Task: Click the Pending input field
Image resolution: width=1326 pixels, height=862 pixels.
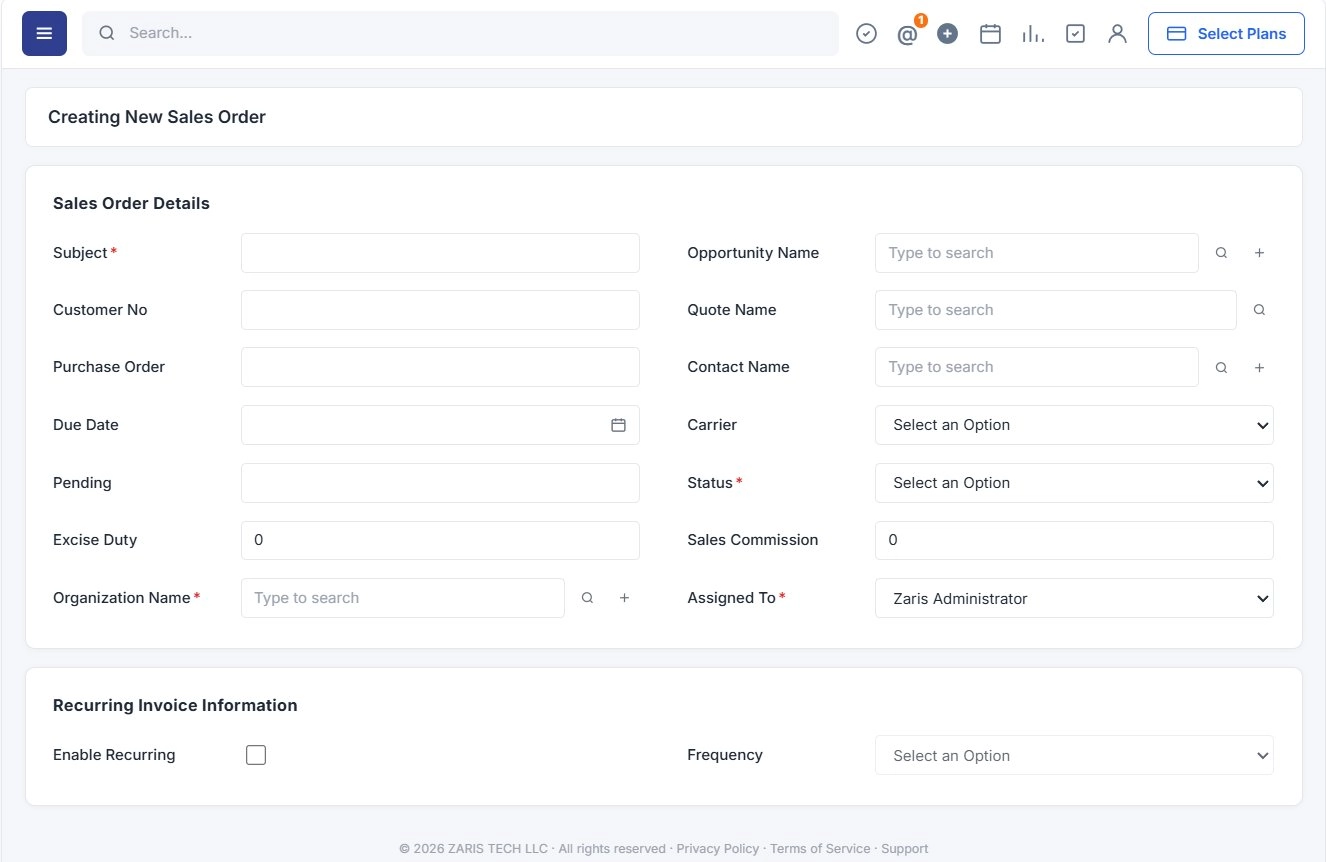Action: pos(440,483)
